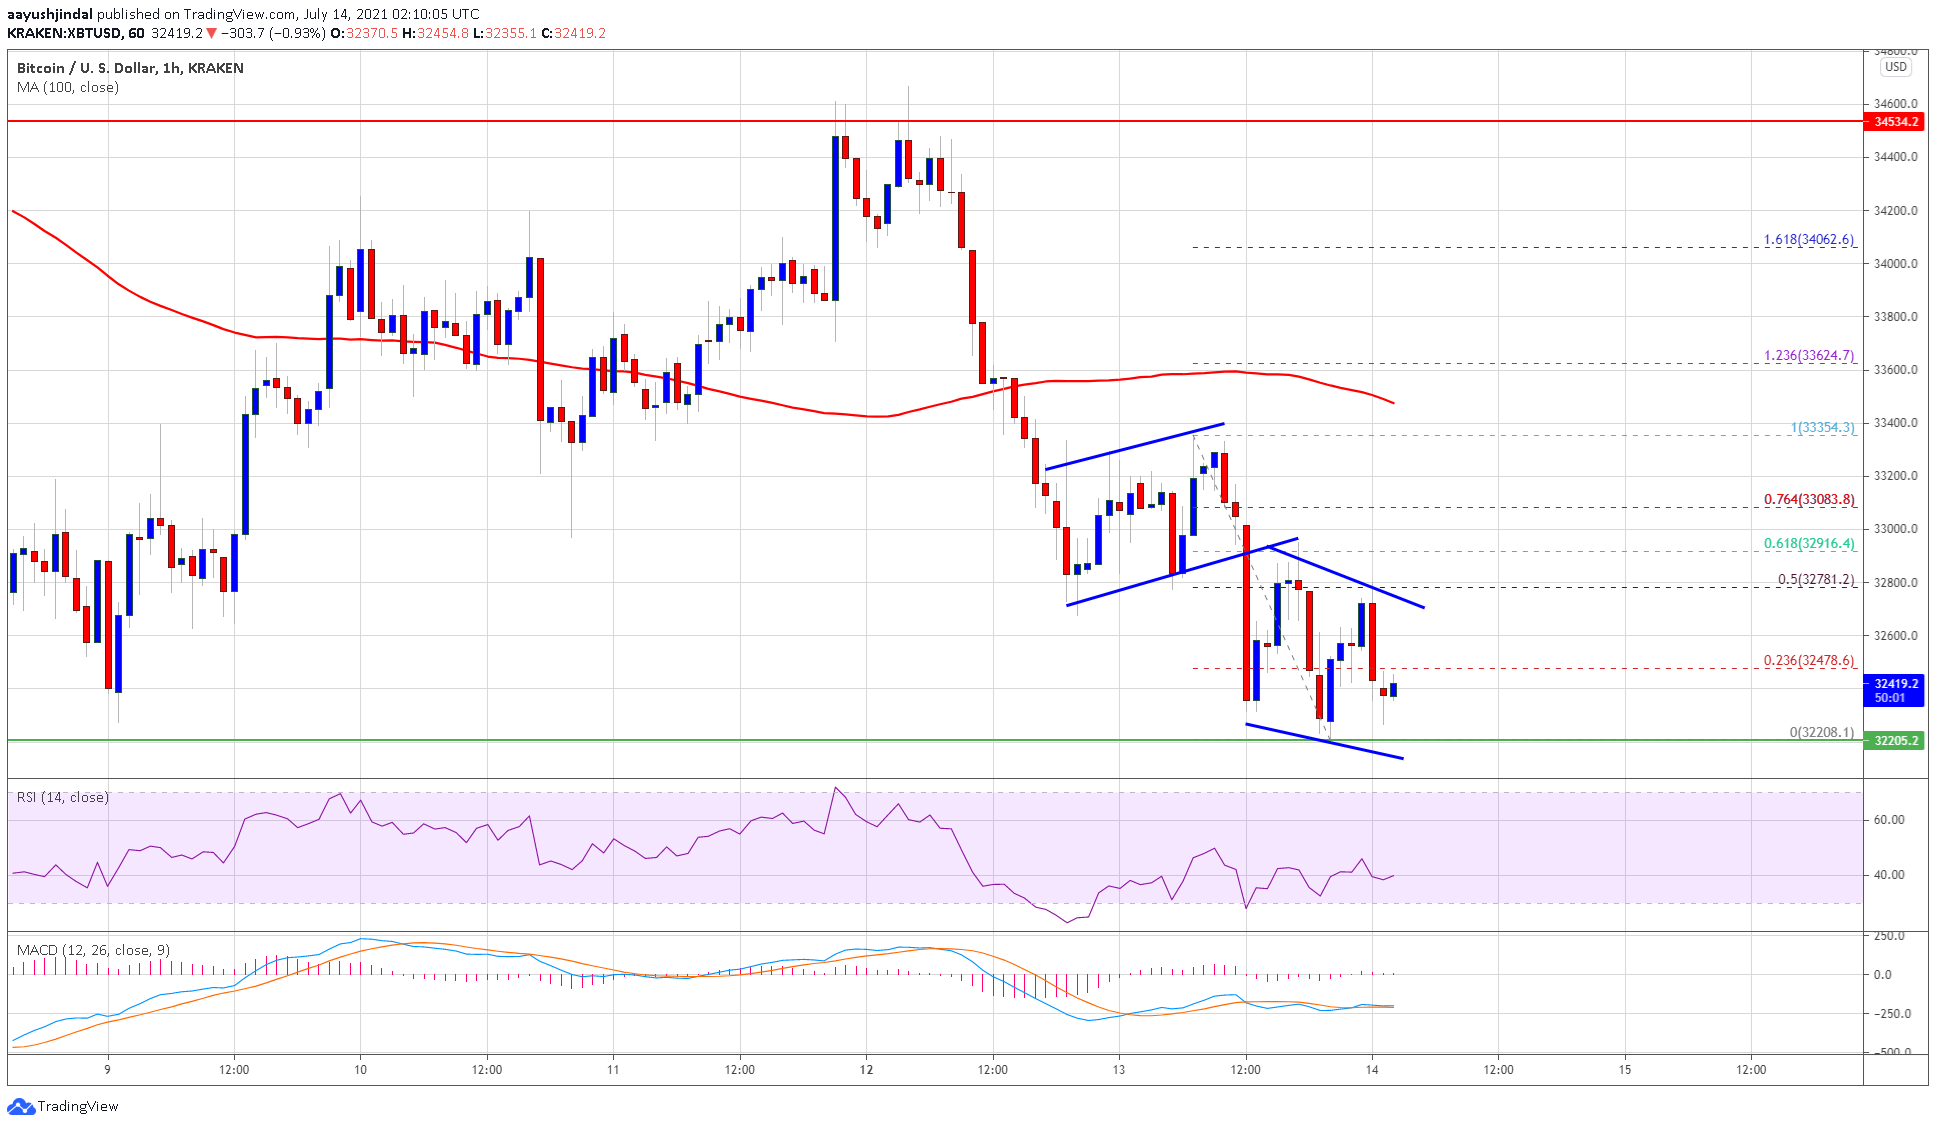Click the 0(32208.1) Fibonacci base label
The image size is (1936, 1127).
(x=1821, y=733)
